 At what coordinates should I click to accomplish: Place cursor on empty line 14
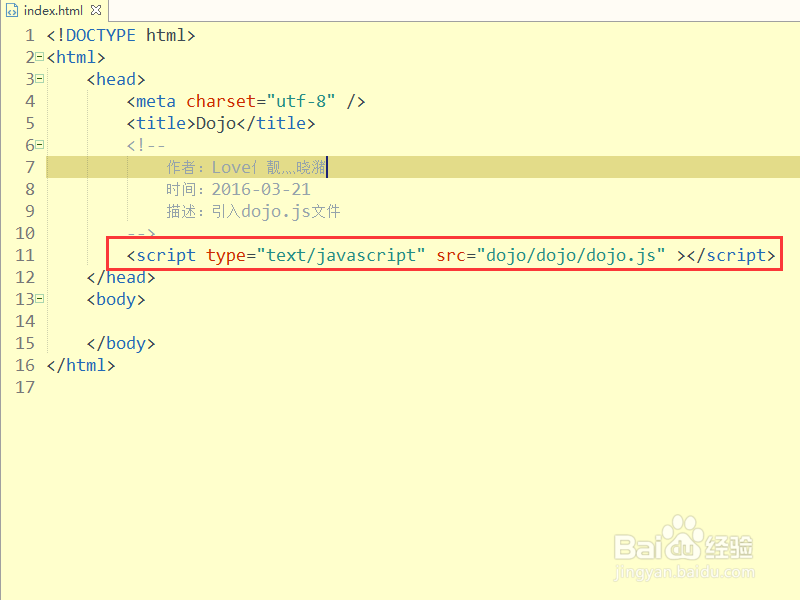coord(423,321)
